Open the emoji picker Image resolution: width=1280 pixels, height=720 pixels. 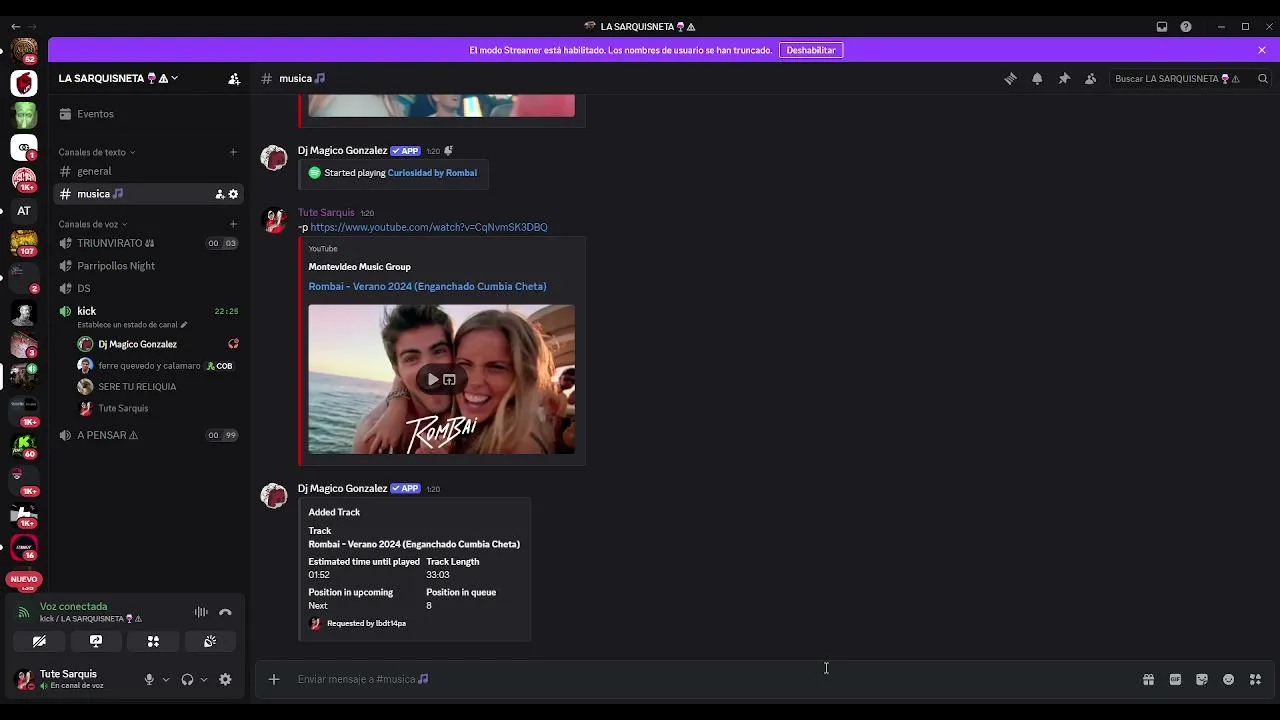point(1229,680)
